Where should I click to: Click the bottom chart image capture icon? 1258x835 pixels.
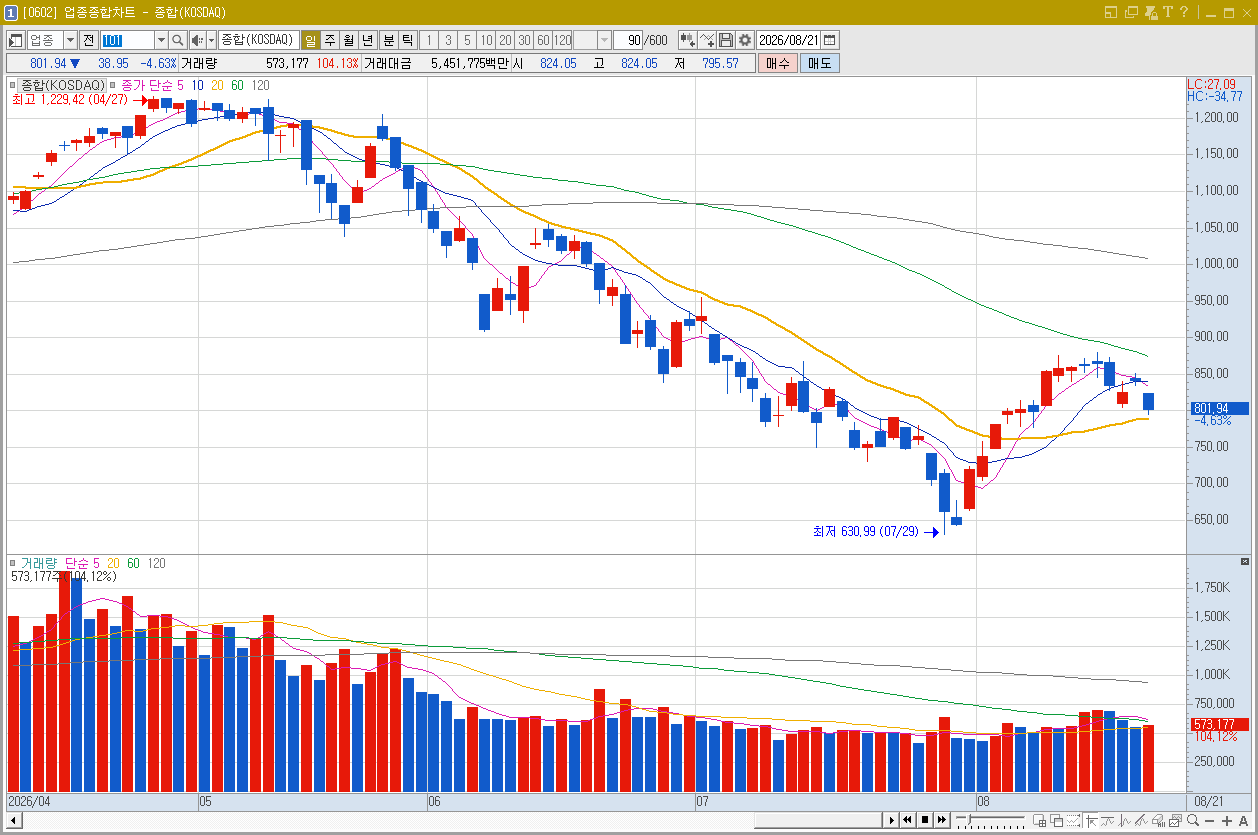[x=1175, y=820]
